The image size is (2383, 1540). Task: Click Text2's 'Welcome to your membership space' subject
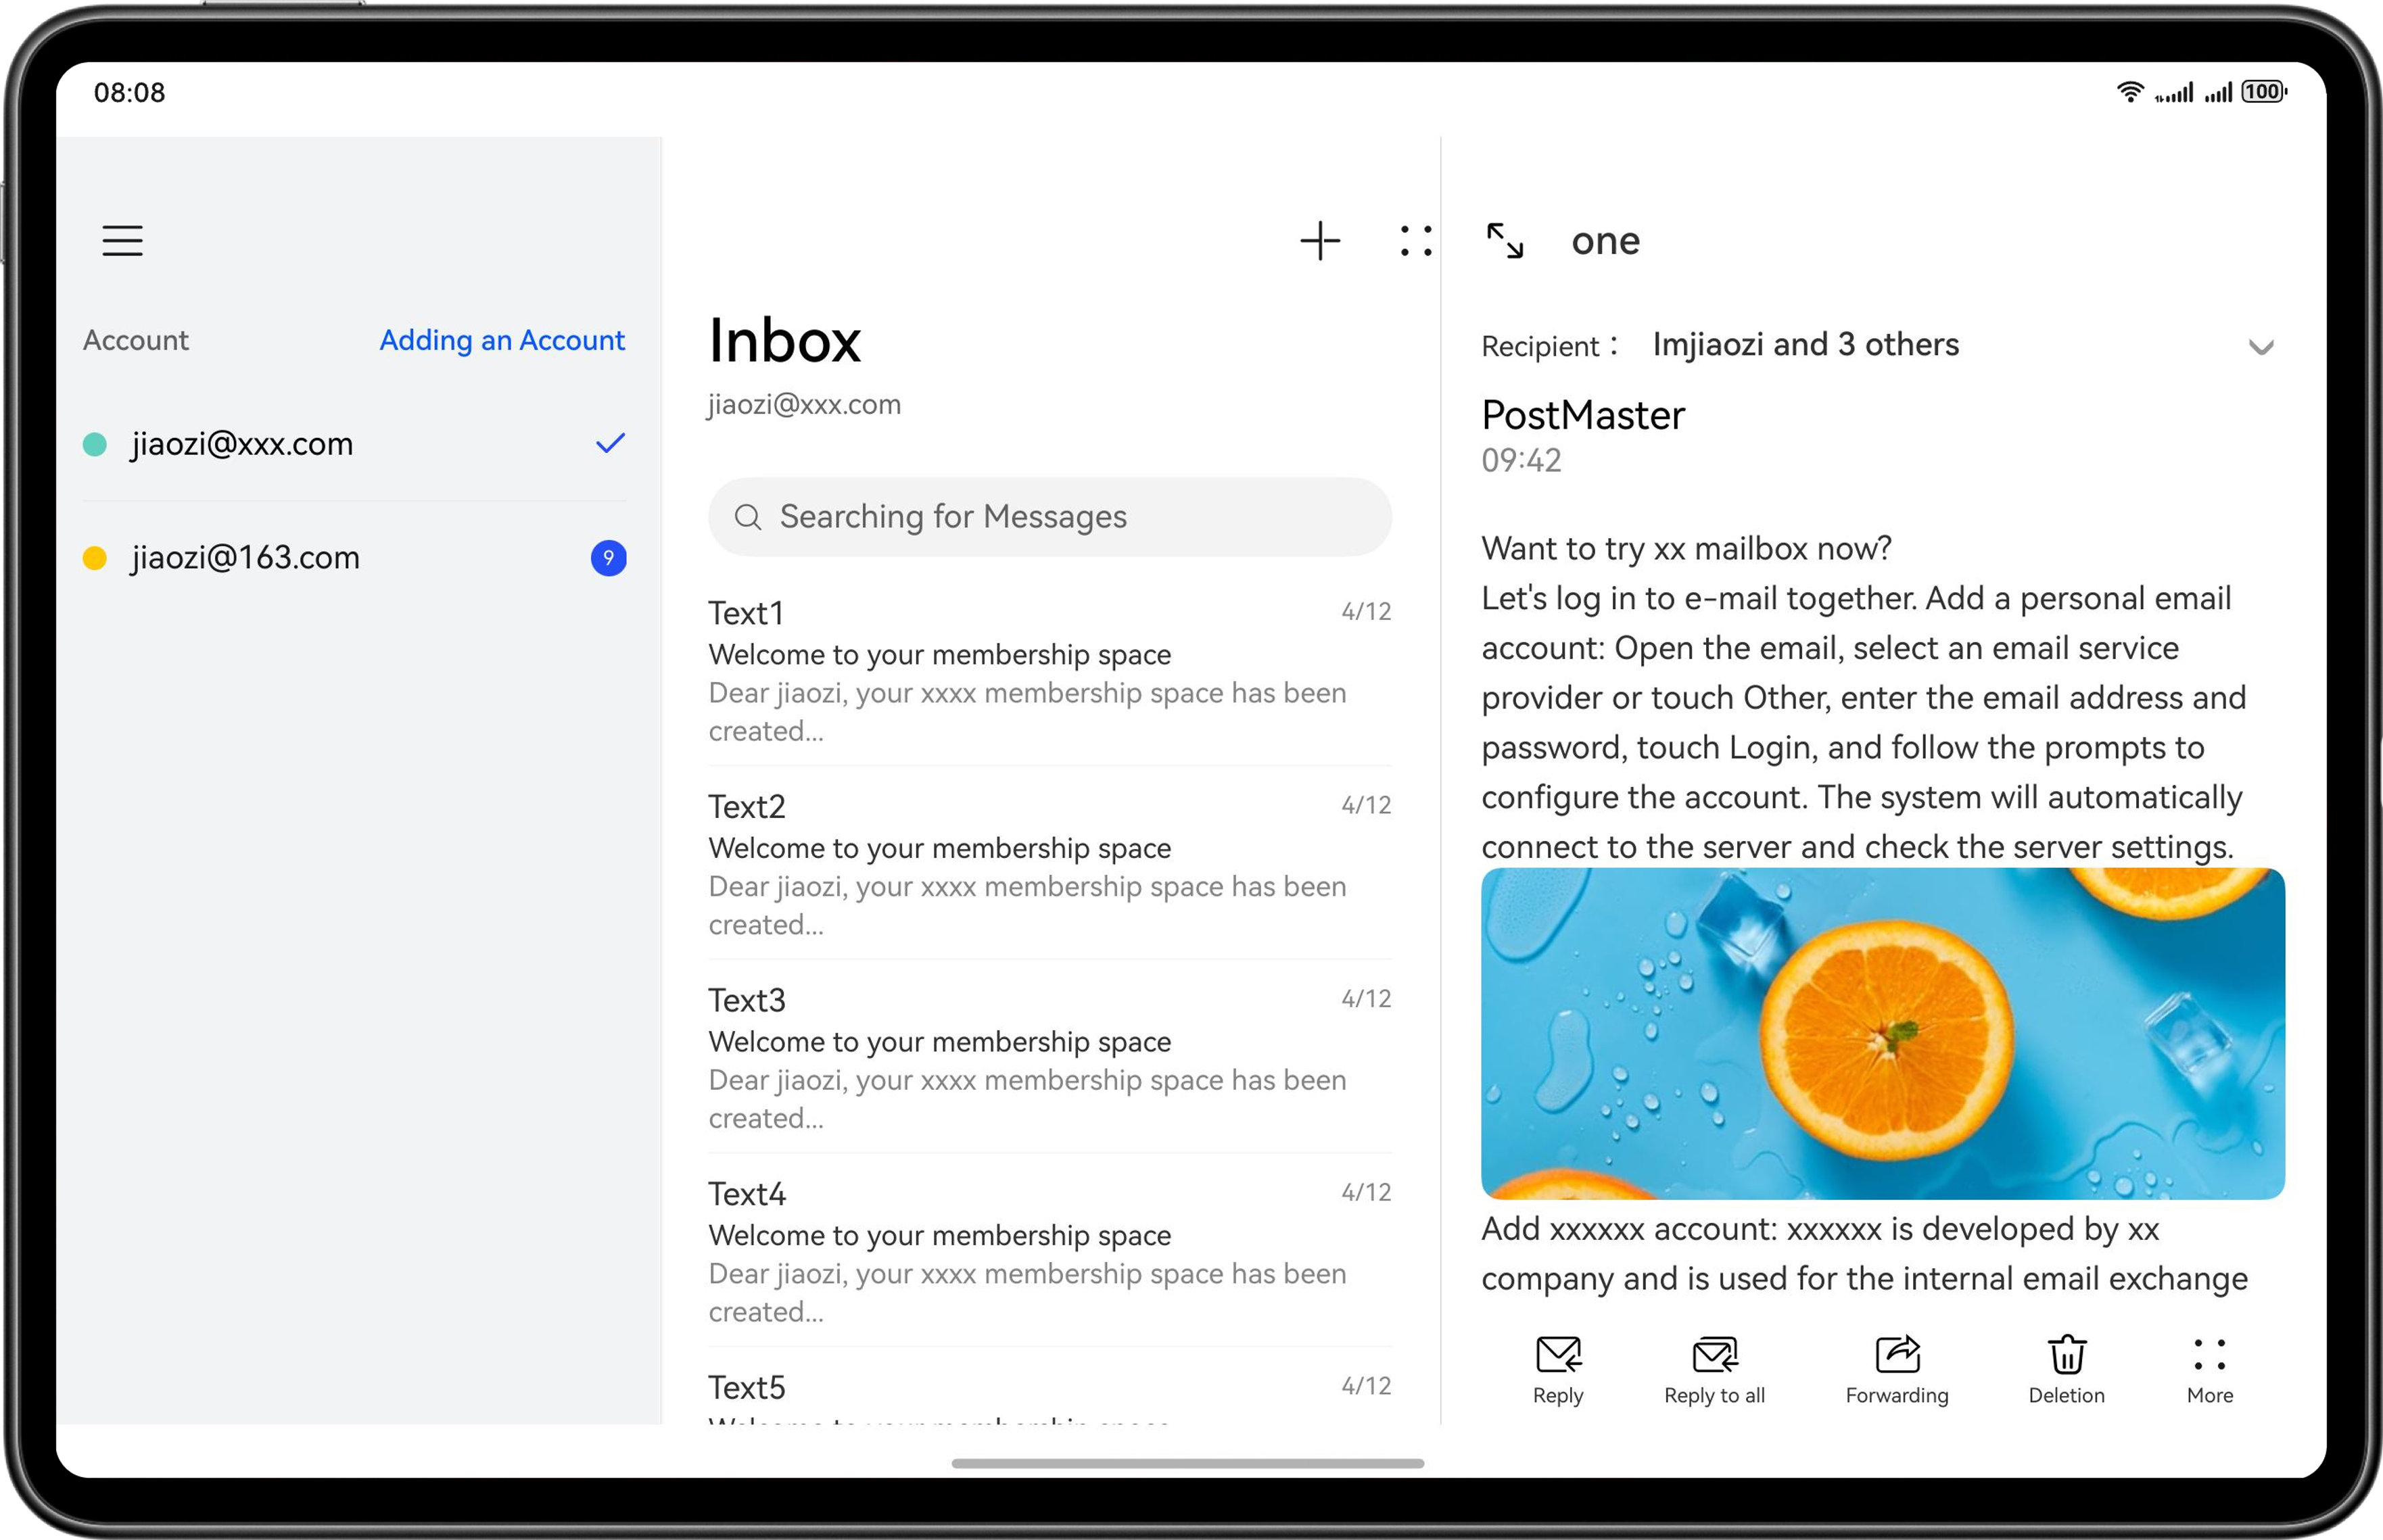coord(940,849)
